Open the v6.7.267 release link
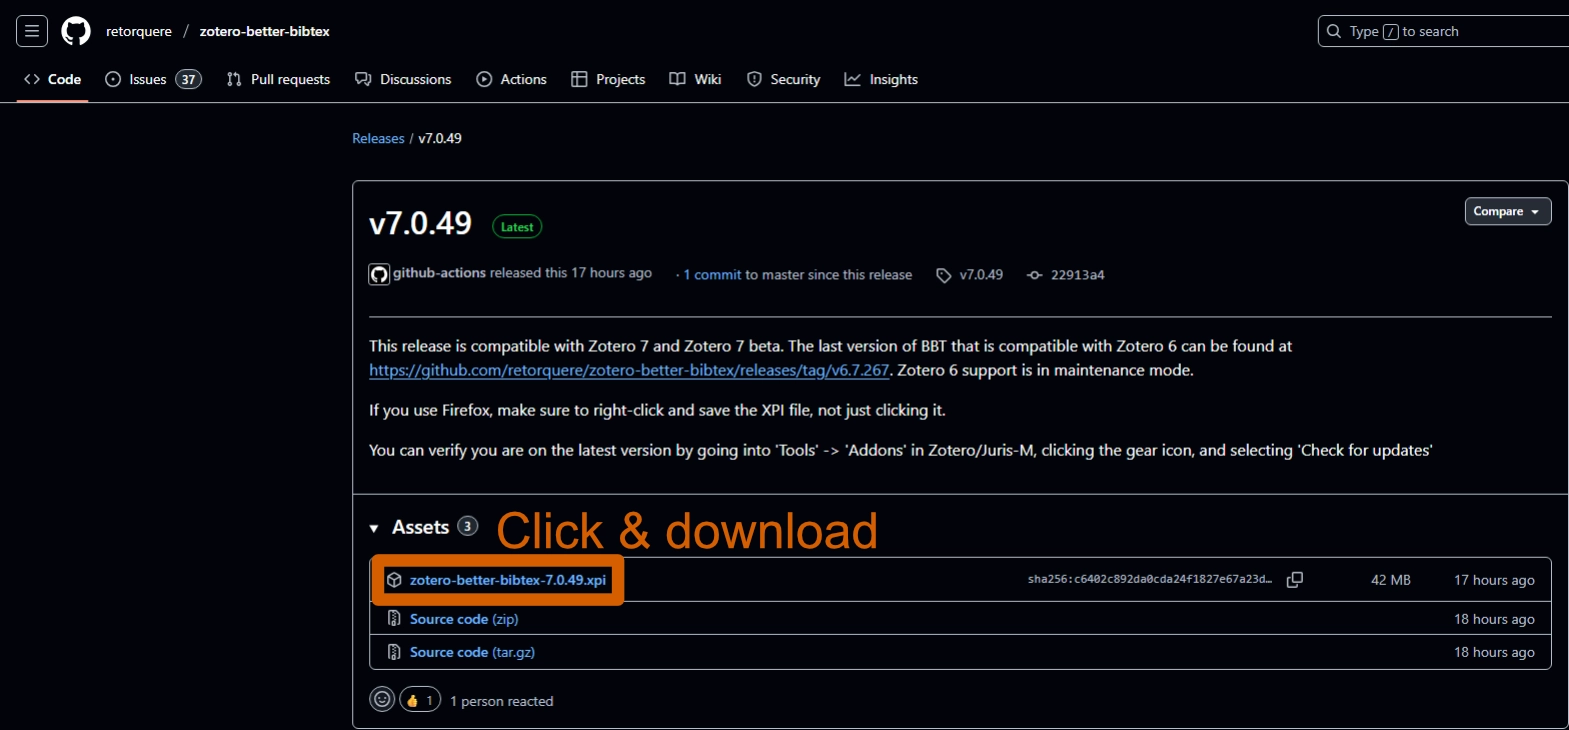1569x730 pixels. [629, 370]
